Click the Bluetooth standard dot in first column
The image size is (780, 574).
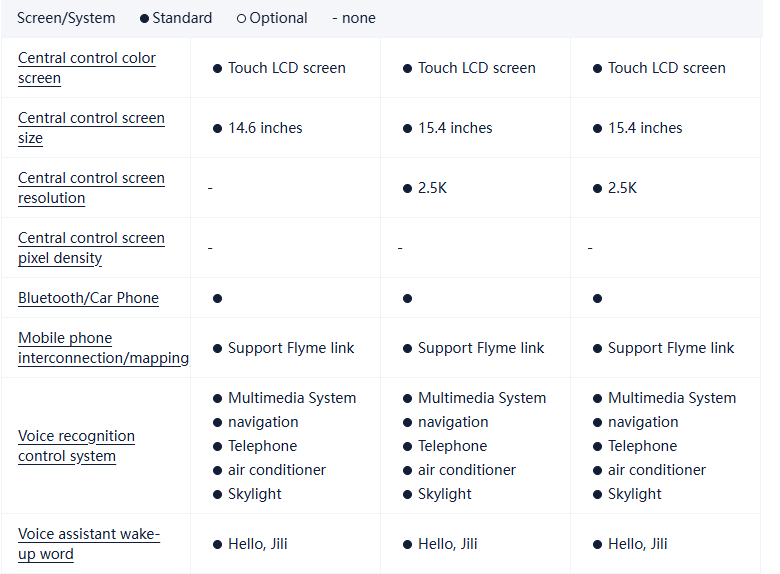(217, 298)
